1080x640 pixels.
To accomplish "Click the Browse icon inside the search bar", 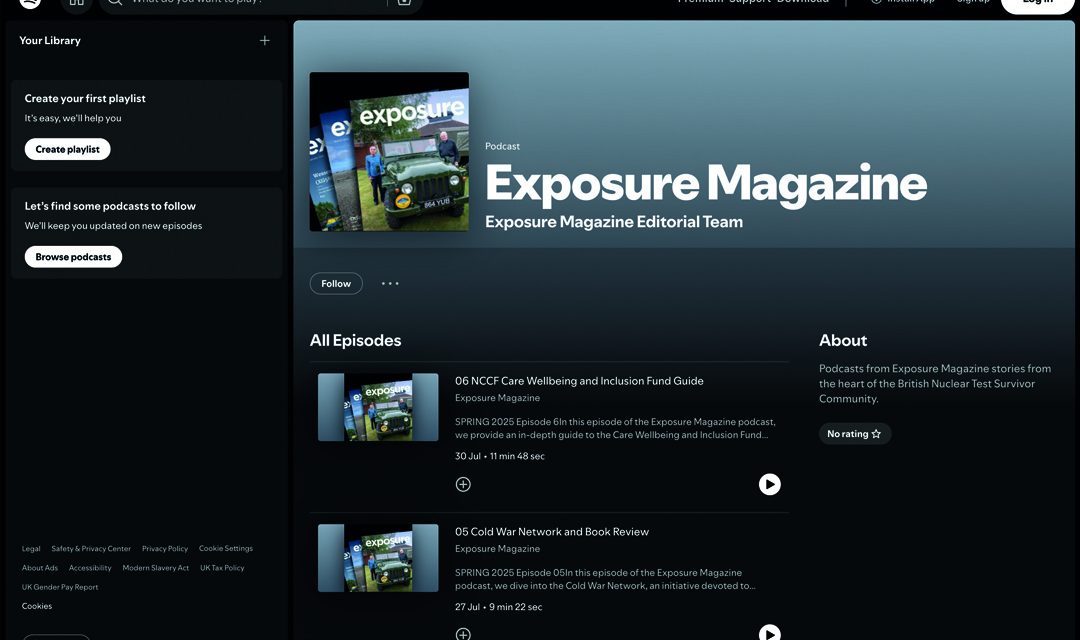I will tap(403, 3).
